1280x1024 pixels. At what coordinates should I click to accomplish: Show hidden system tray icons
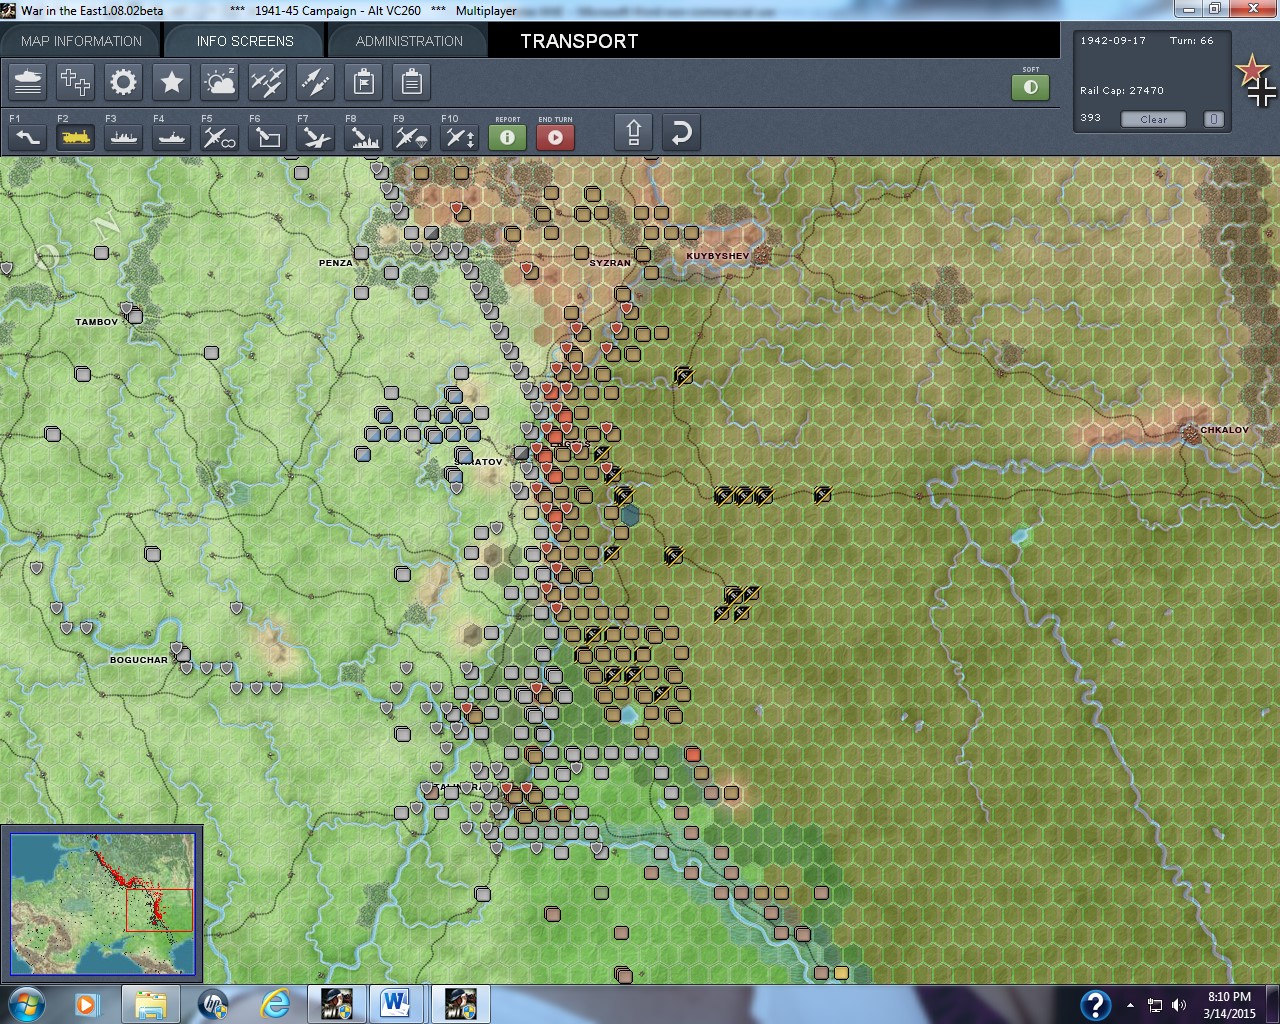[1130, 1005]
